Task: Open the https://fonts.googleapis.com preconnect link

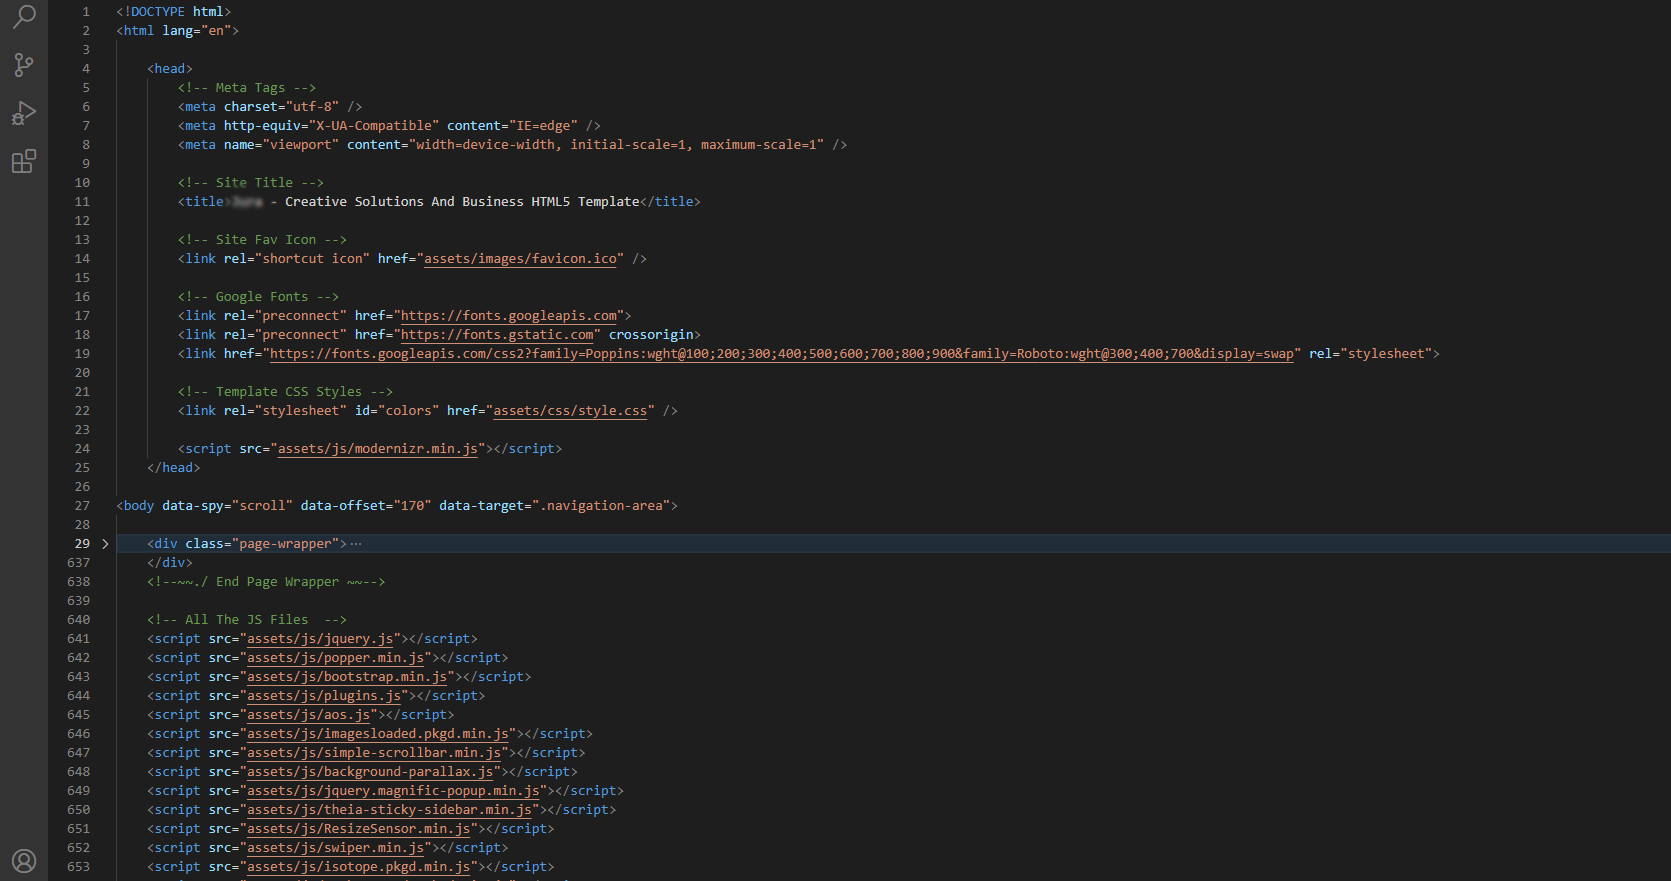Action: point(509,316)
